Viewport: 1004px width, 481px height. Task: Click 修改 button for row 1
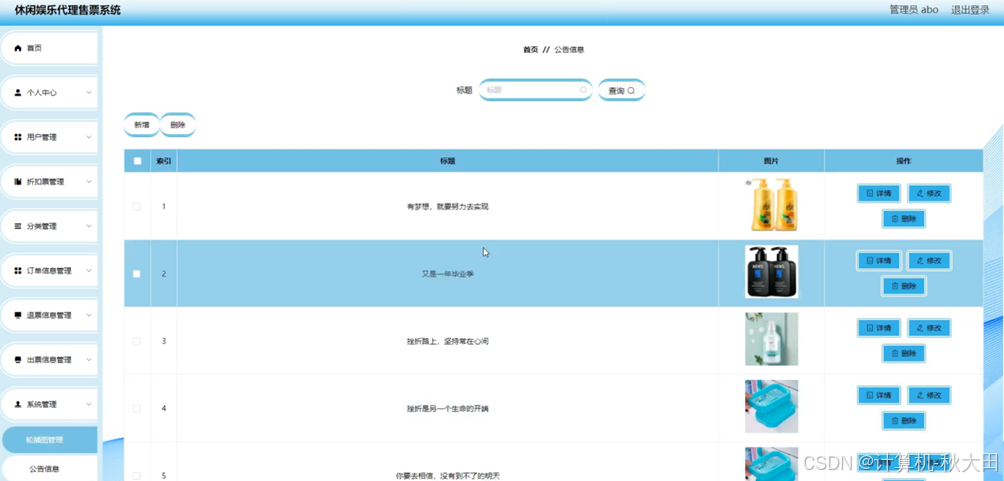pos(929,193)
